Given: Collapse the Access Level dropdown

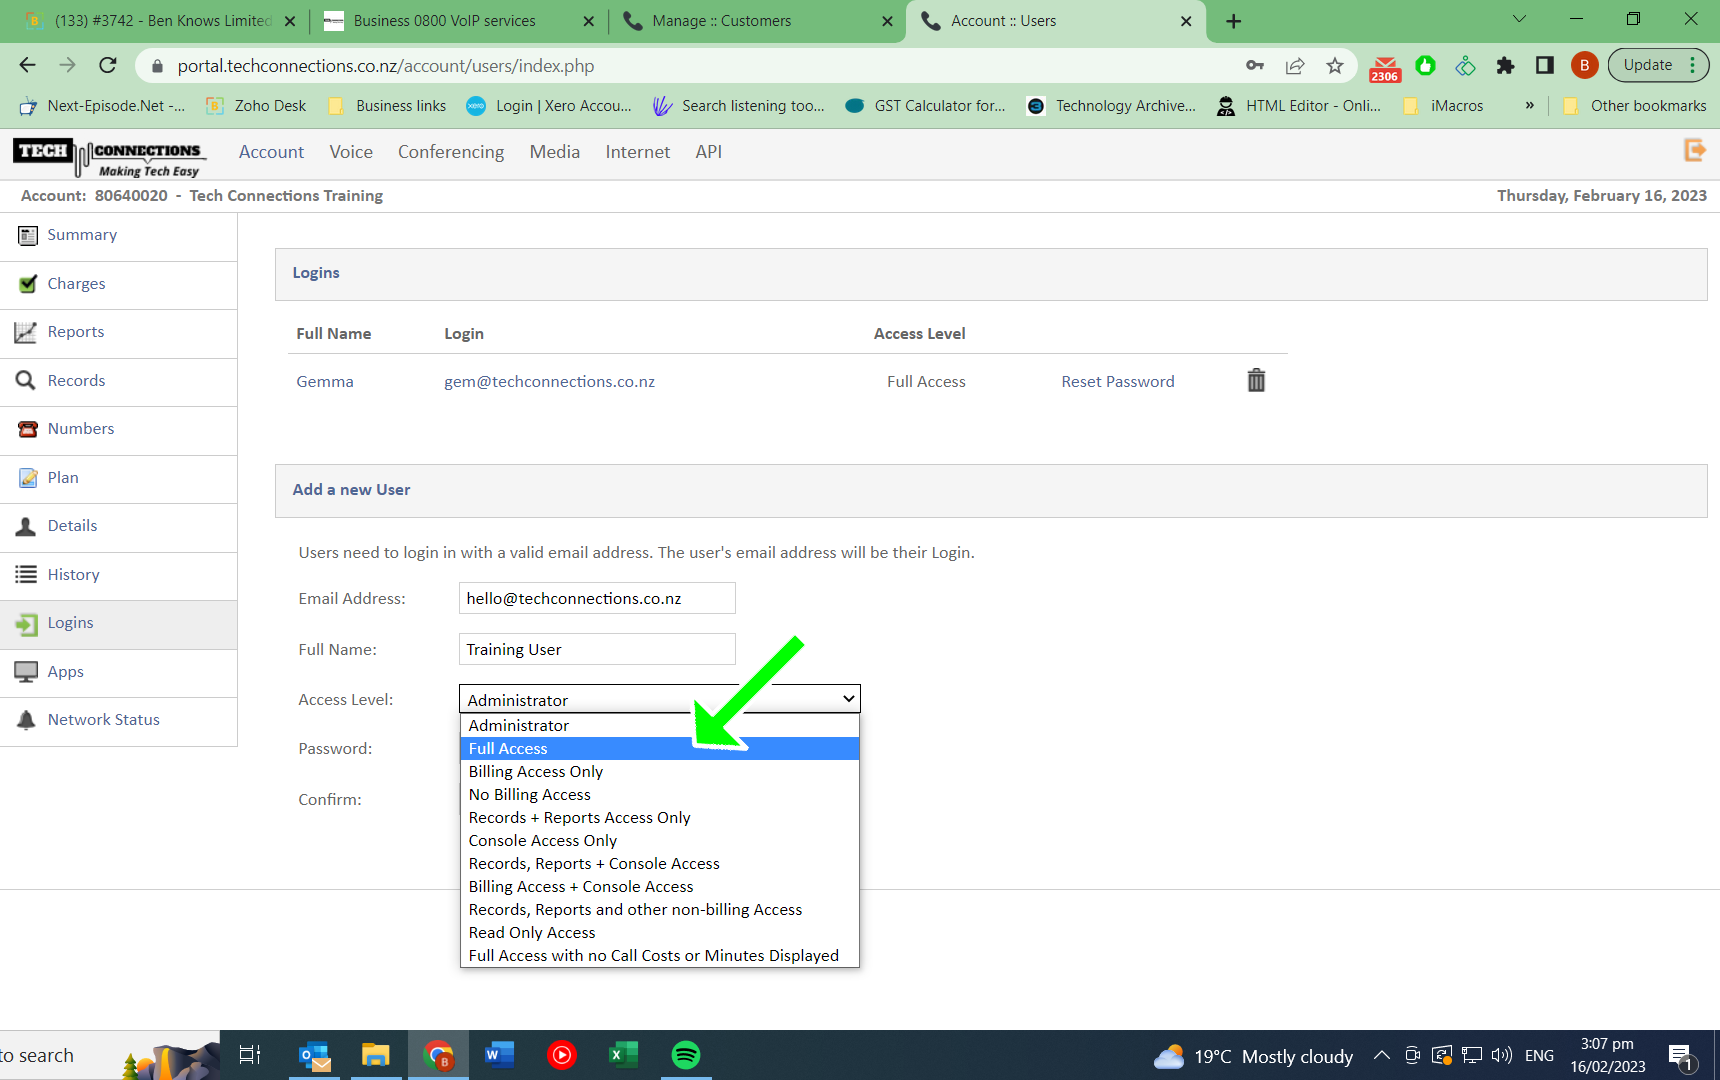Looking at the screenshot, I should [x=660, y=699].
